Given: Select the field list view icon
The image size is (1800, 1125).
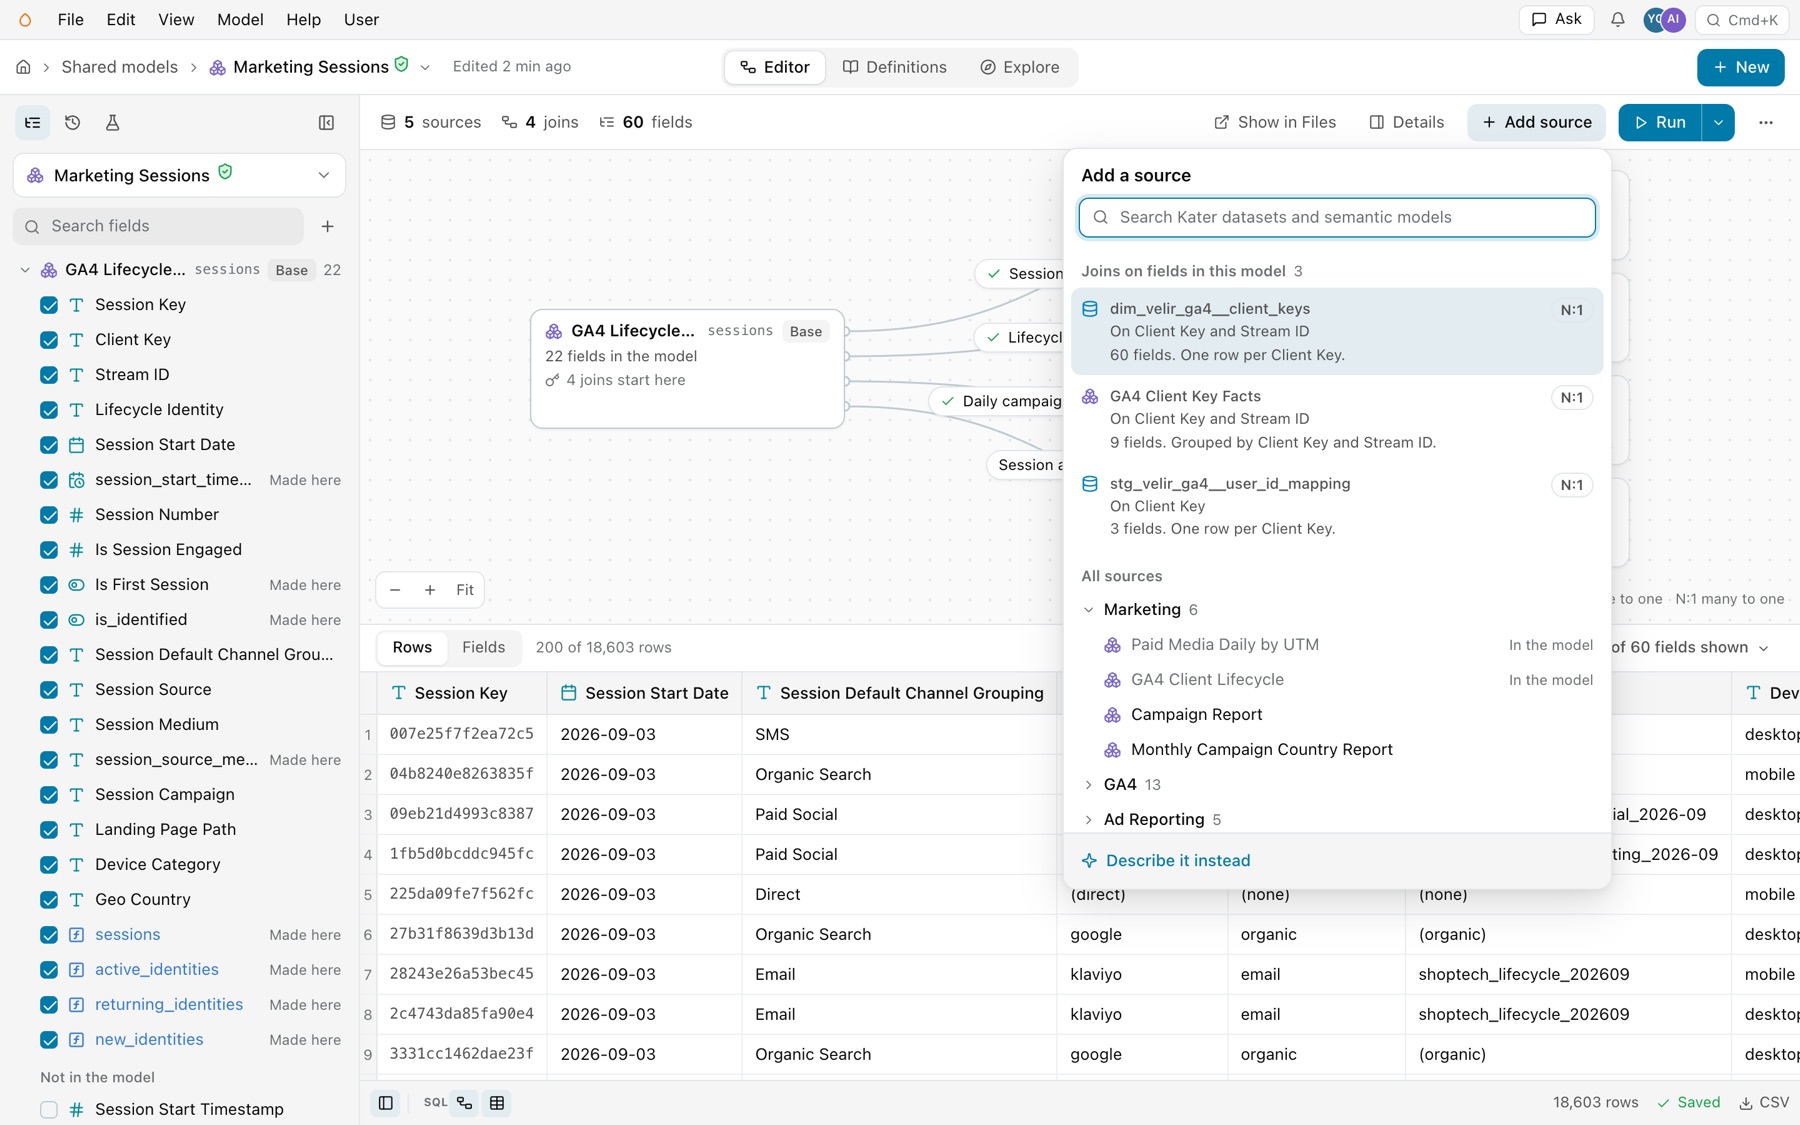Looking at the screenshot, I should click(33, 123).
